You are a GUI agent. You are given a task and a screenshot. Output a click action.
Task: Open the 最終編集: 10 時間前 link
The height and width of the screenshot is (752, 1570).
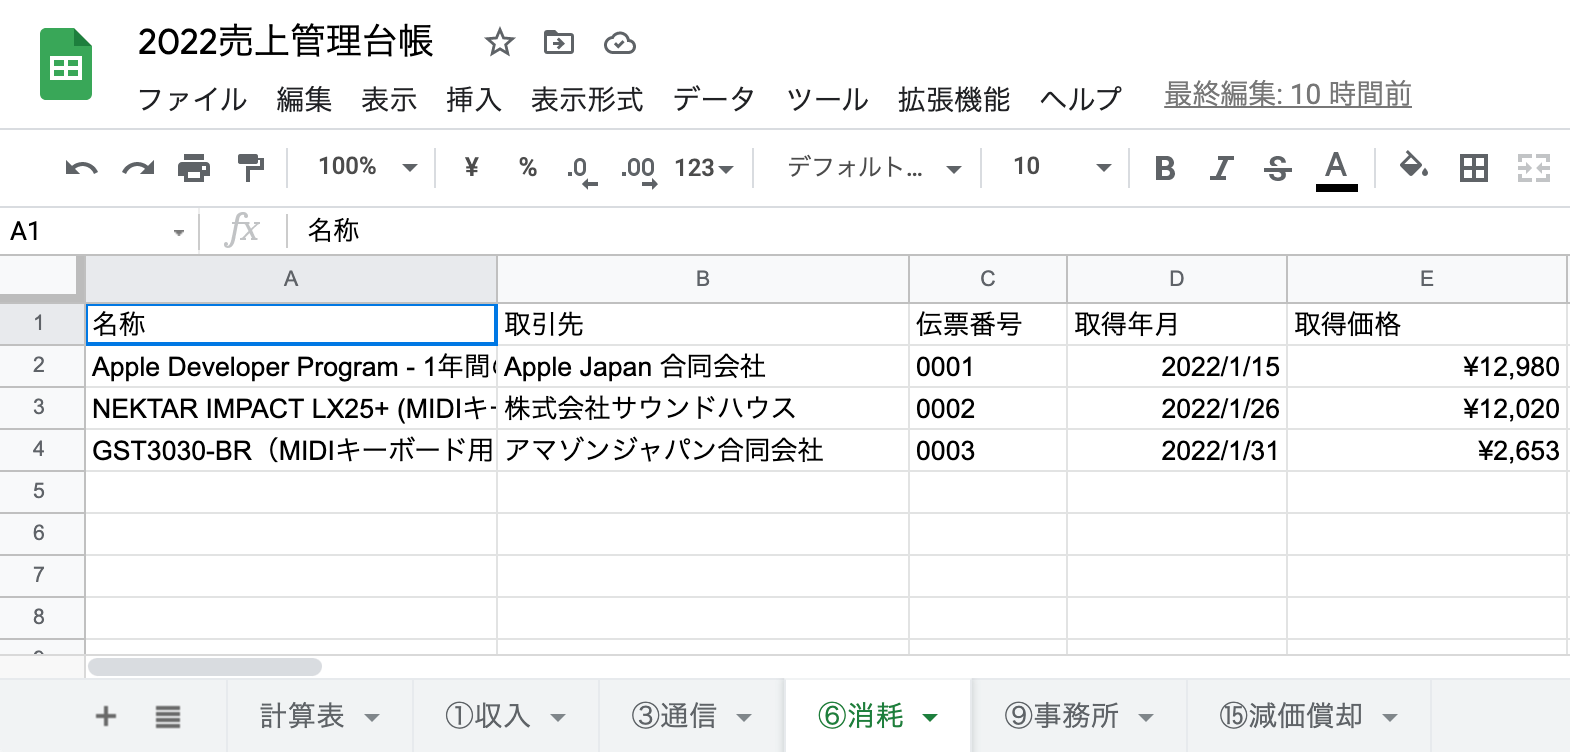point(1287,95)
